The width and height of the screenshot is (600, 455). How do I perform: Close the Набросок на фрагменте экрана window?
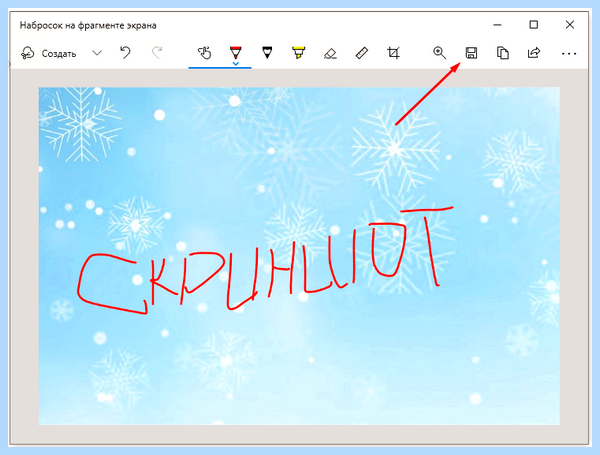point(570,25)
